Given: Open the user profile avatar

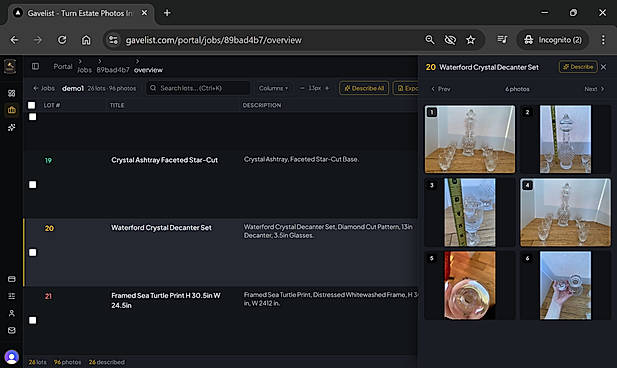Looking at the screenshot, I should 11,357.
